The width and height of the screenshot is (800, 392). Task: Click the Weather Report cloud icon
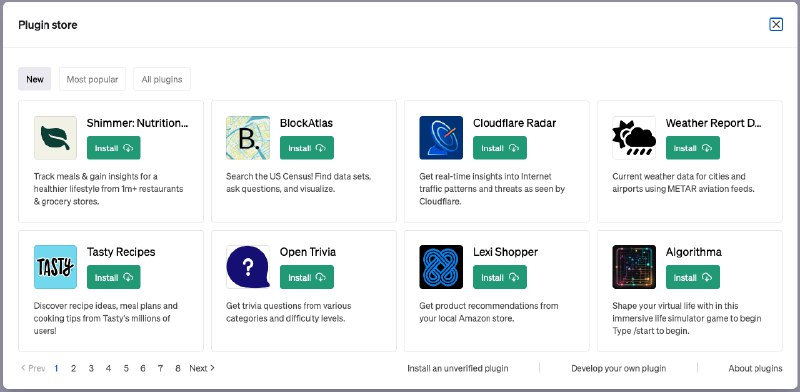634,138
